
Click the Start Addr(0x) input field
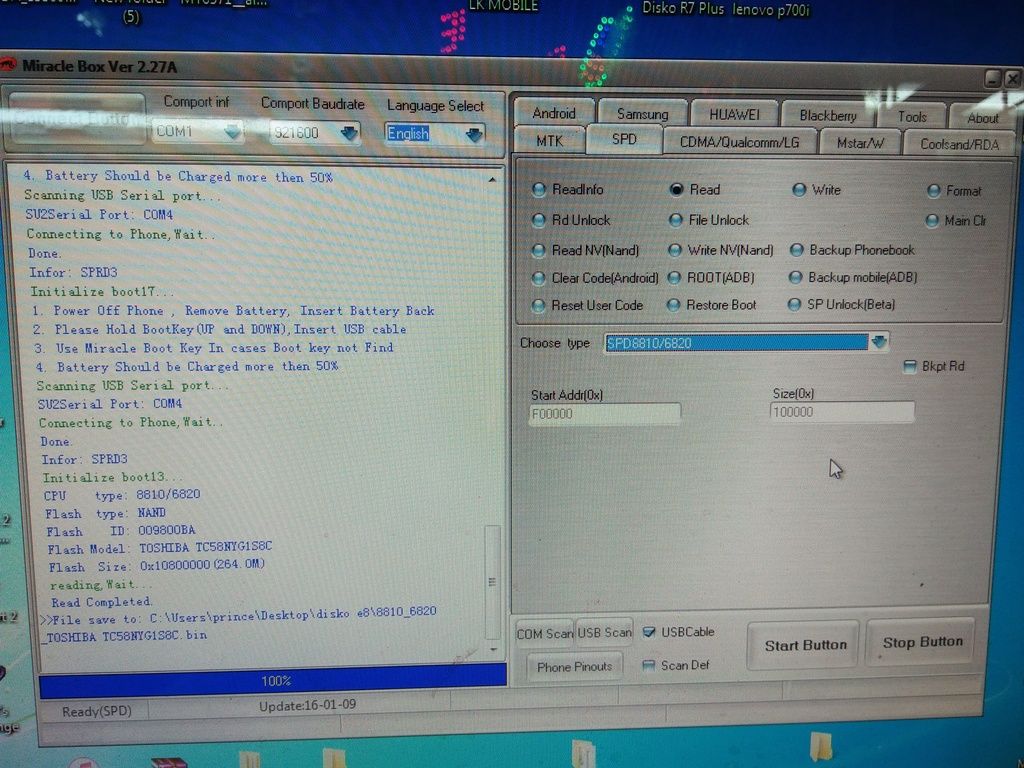pyautogui.click(x=604, y=413)
